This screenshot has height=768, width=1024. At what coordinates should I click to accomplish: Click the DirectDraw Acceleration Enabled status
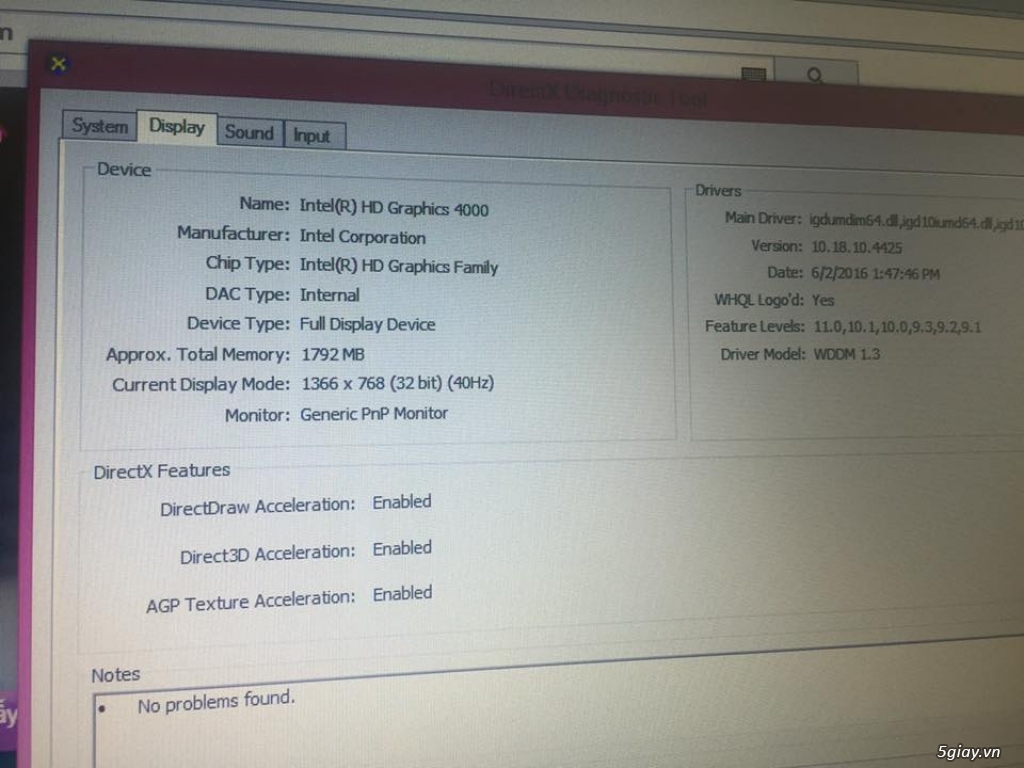click(x=402, y=502)
